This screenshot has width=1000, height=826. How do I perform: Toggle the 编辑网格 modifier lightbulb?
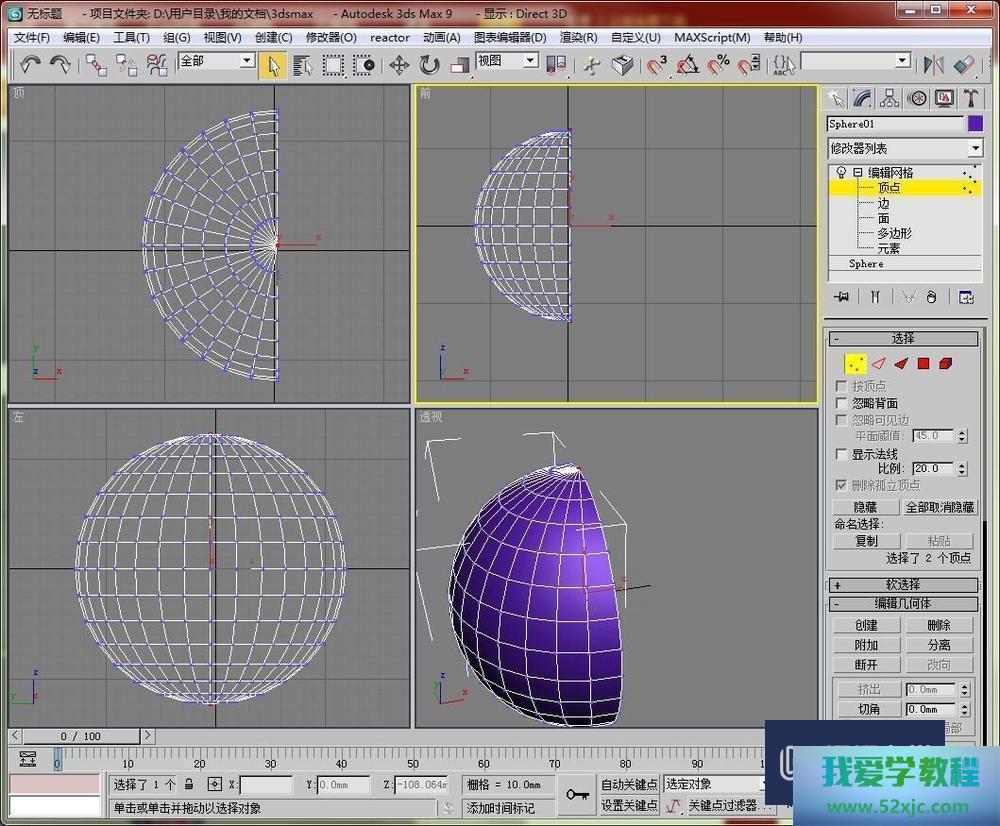point(841,173)
